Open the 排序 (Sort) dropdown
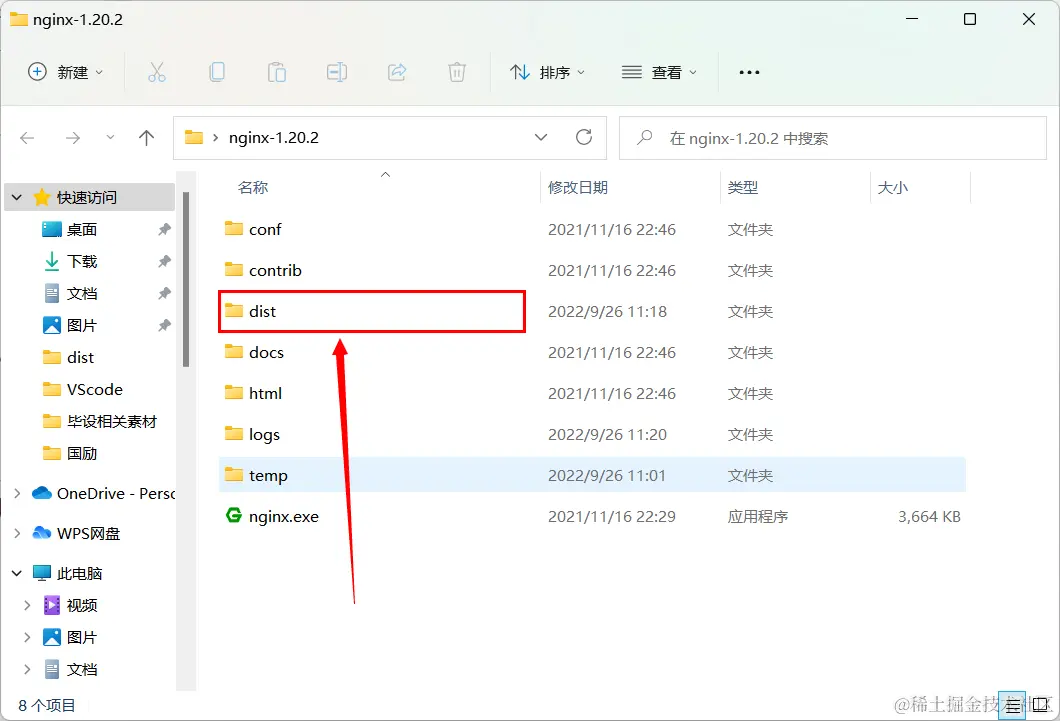 [x=547, y=72]
